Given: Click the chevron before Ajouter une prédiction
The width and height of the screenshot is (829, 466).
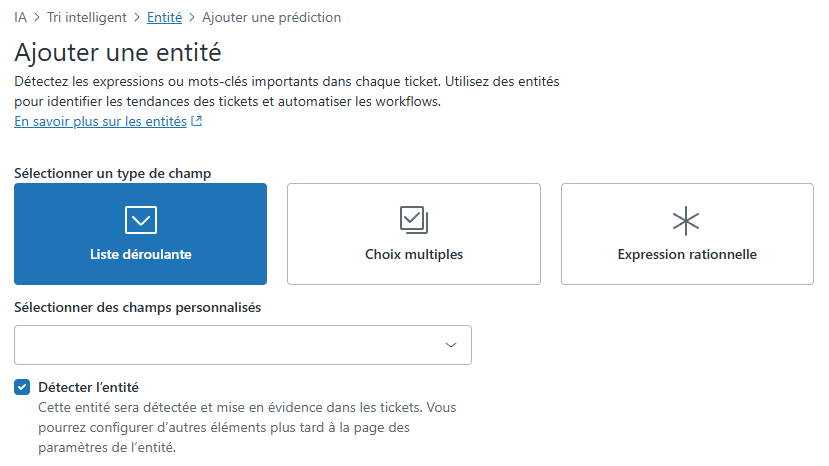Looking at the screenshot, I should (192, 17).
